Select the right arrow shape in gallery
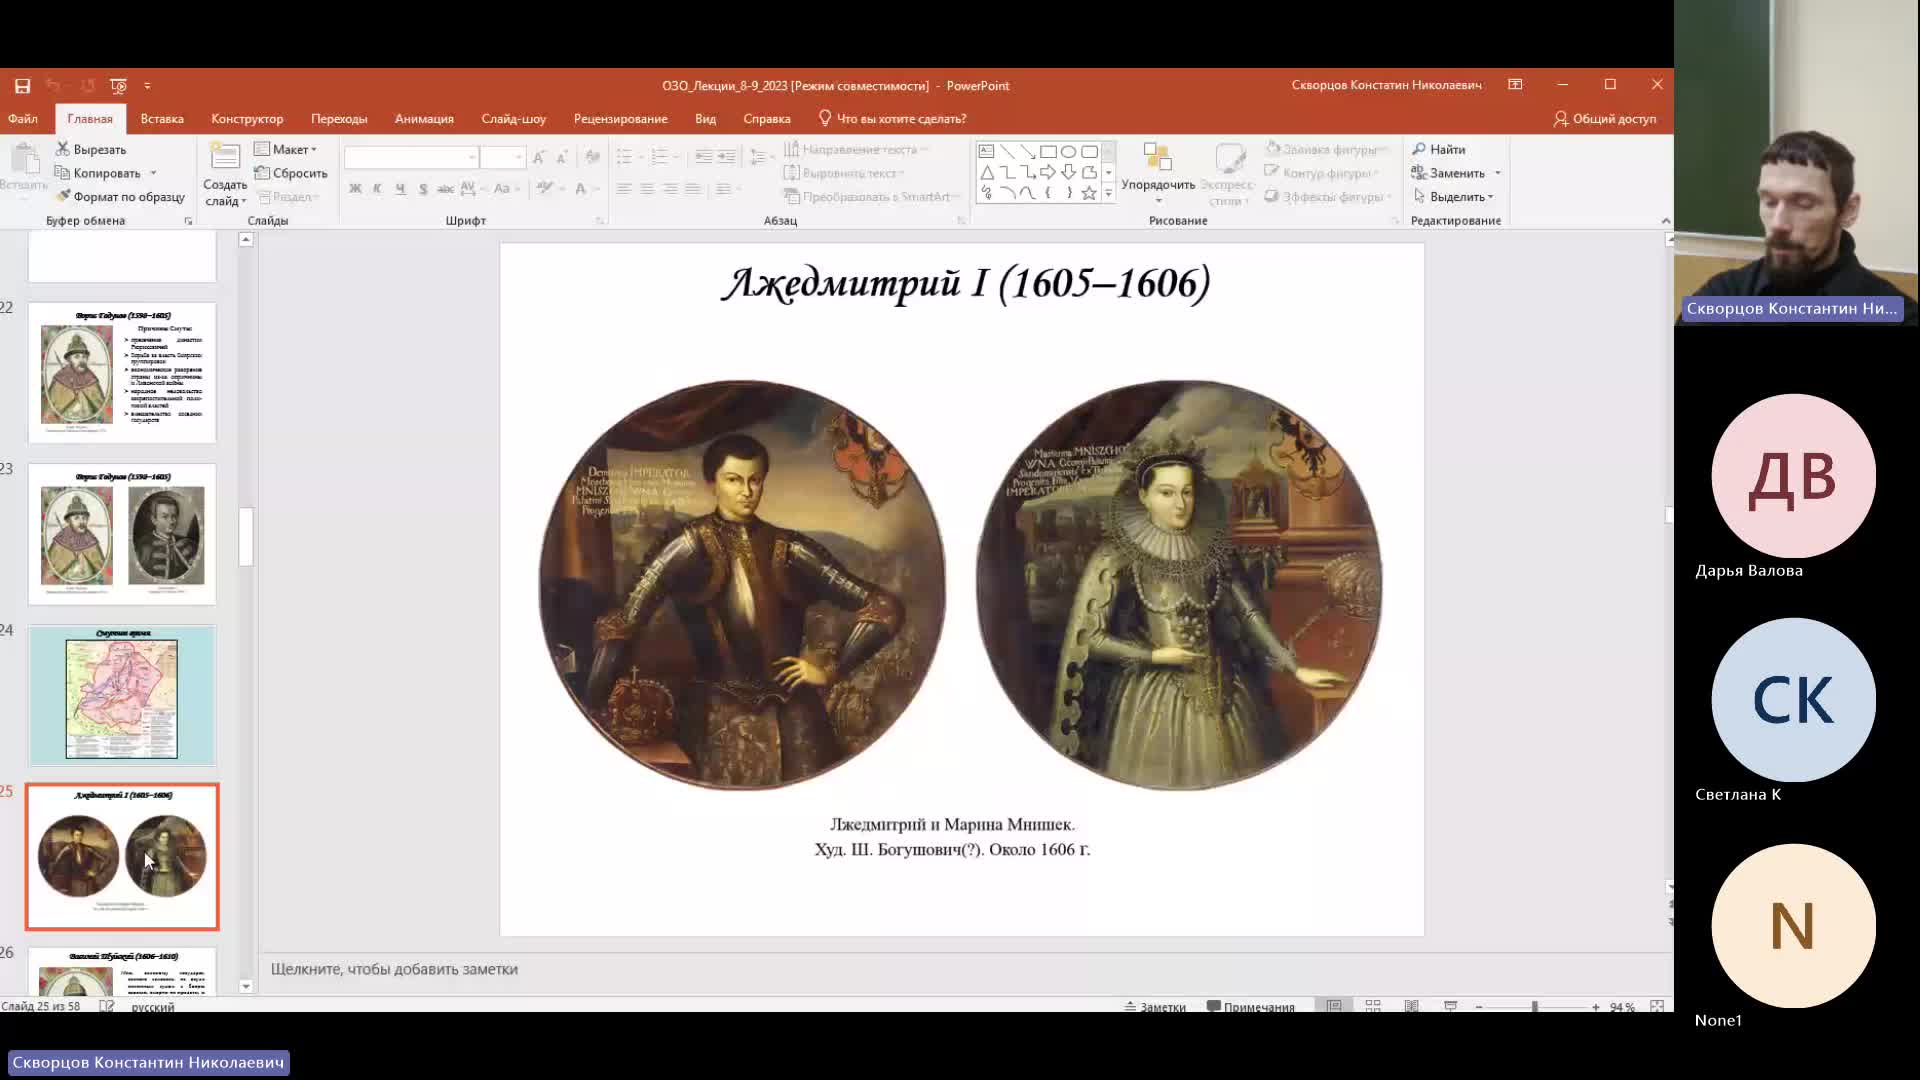Screen dimensions: 1920x1080 [1048, 172]
